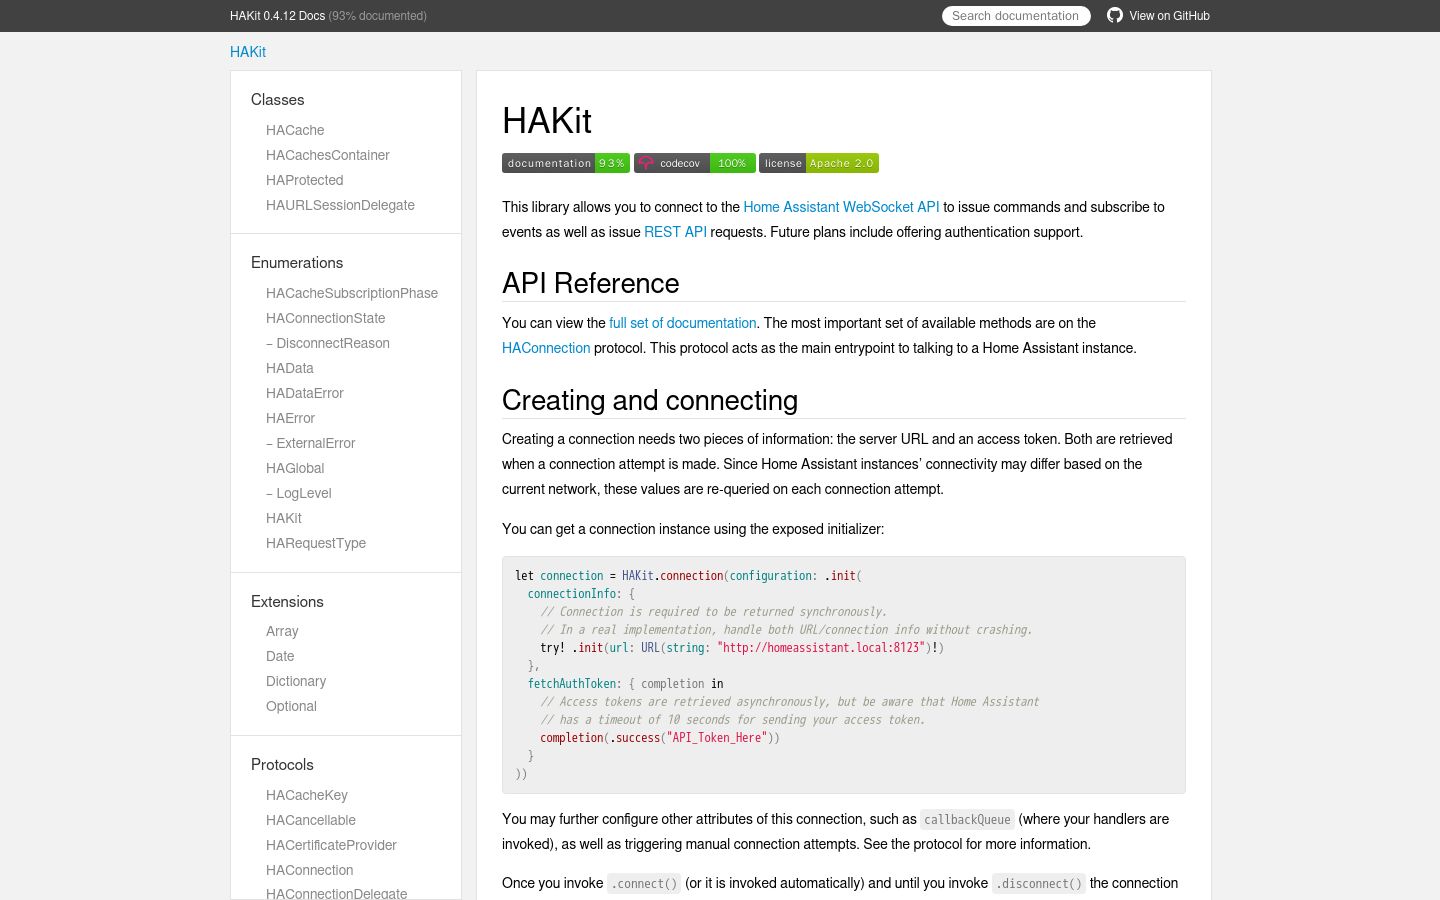Open the Home Assistant WebSocket API link
The height and width of the screenshot is (900, 1440).
tap(841, 207)
